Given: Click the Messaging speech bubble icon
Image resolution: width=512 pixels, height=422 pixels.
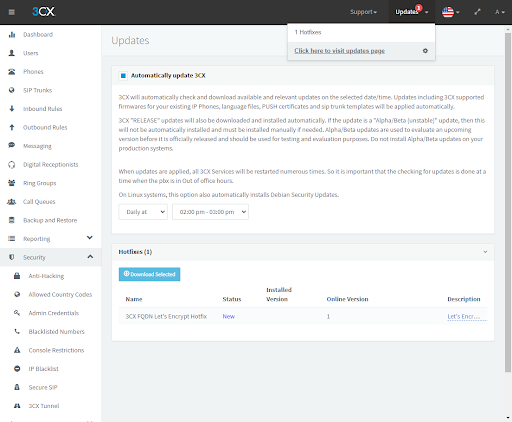Looking at the screenshot, I should [x=12, y=145].
